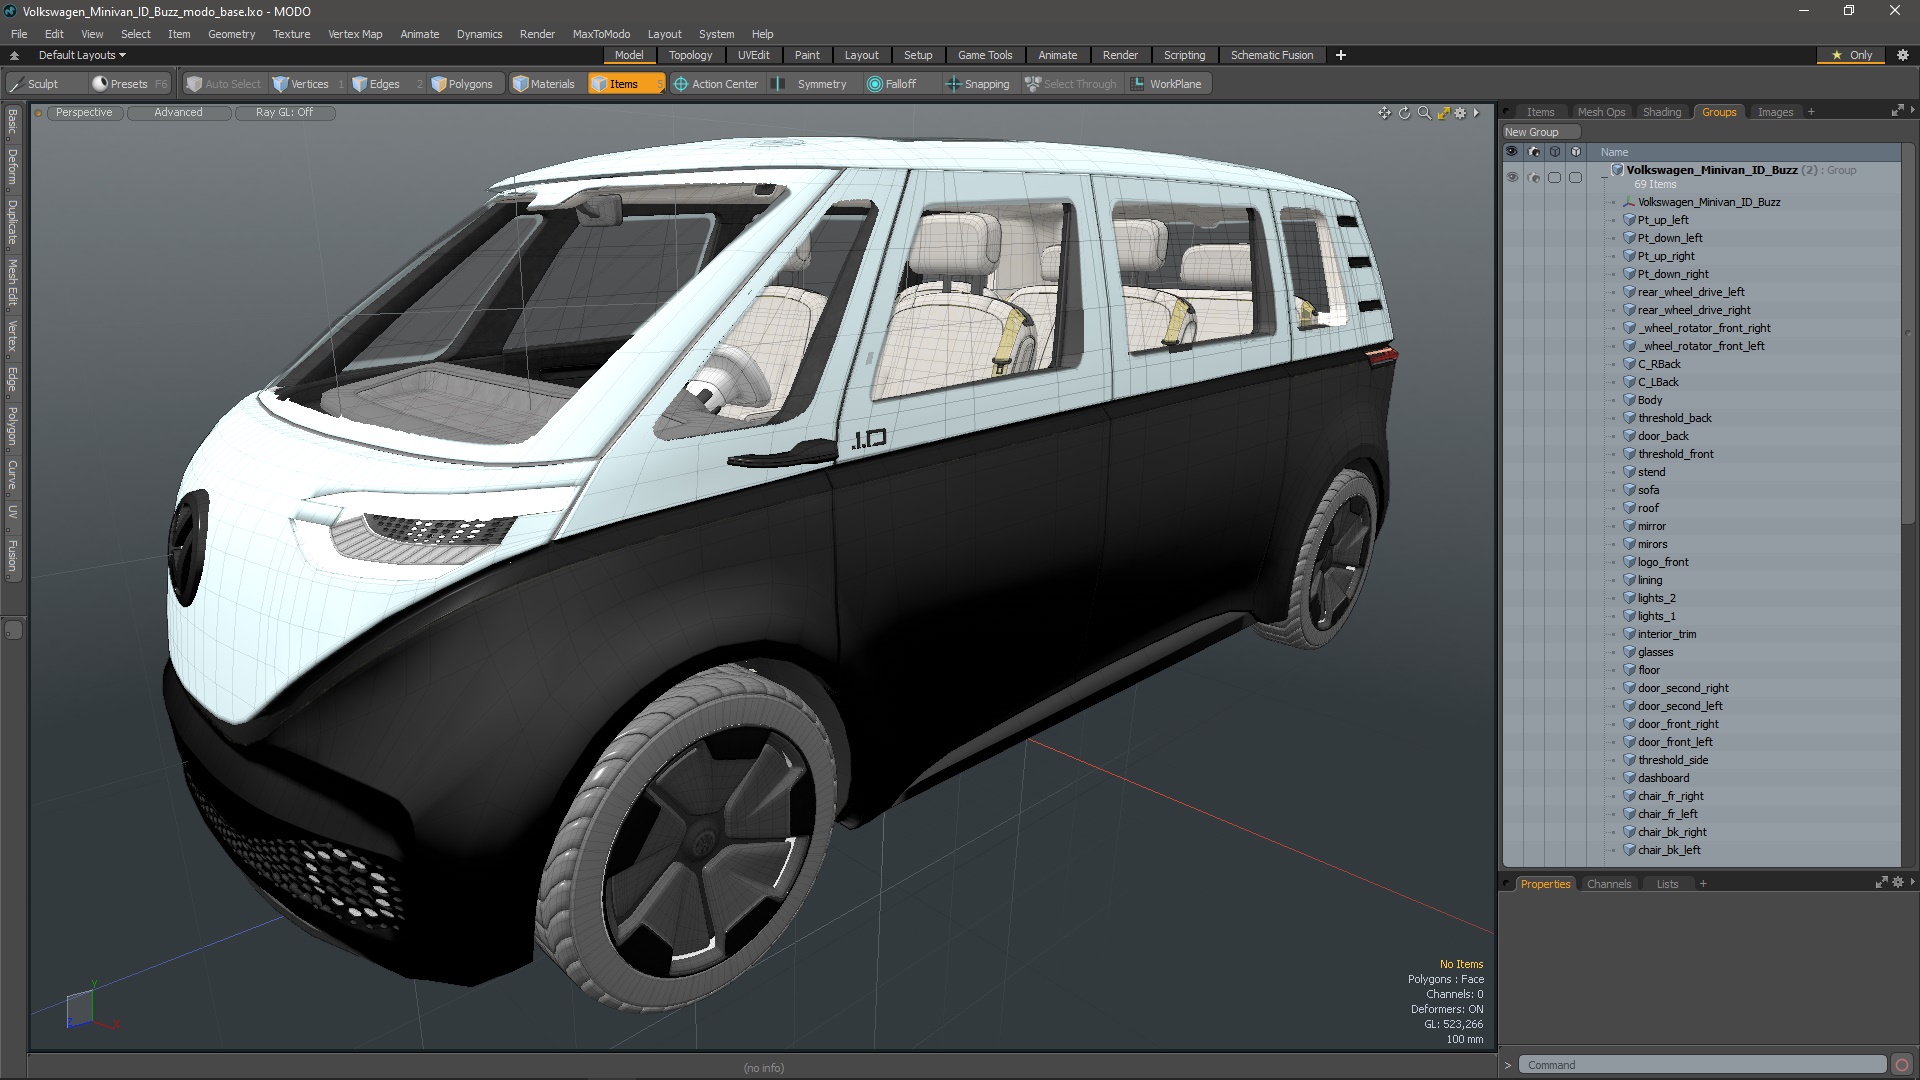Toggle Ray GL: Off button
This screenshot has width=1920, height=1080.
coord(284,112)
